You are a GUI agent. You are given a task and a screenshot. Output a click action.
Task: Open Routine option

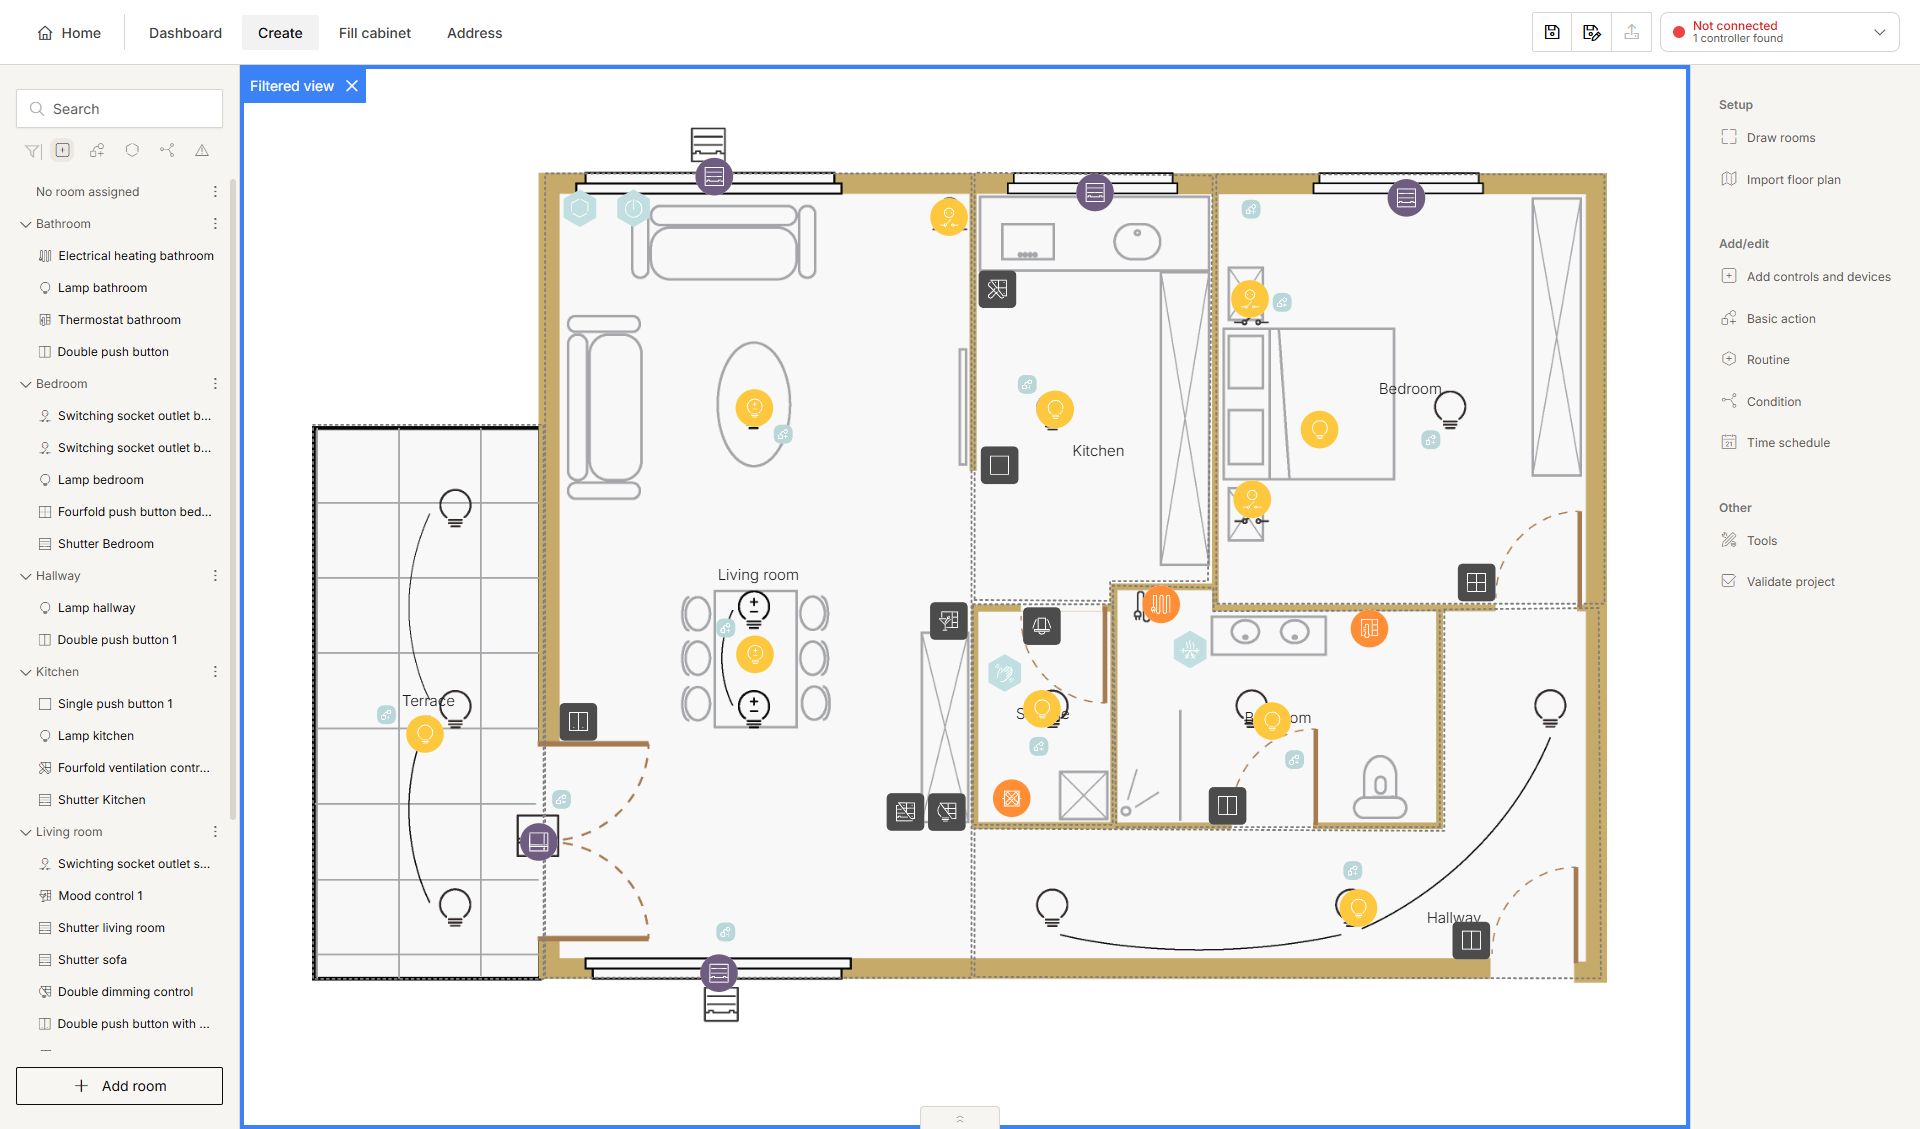click(x=1756, y=360)
